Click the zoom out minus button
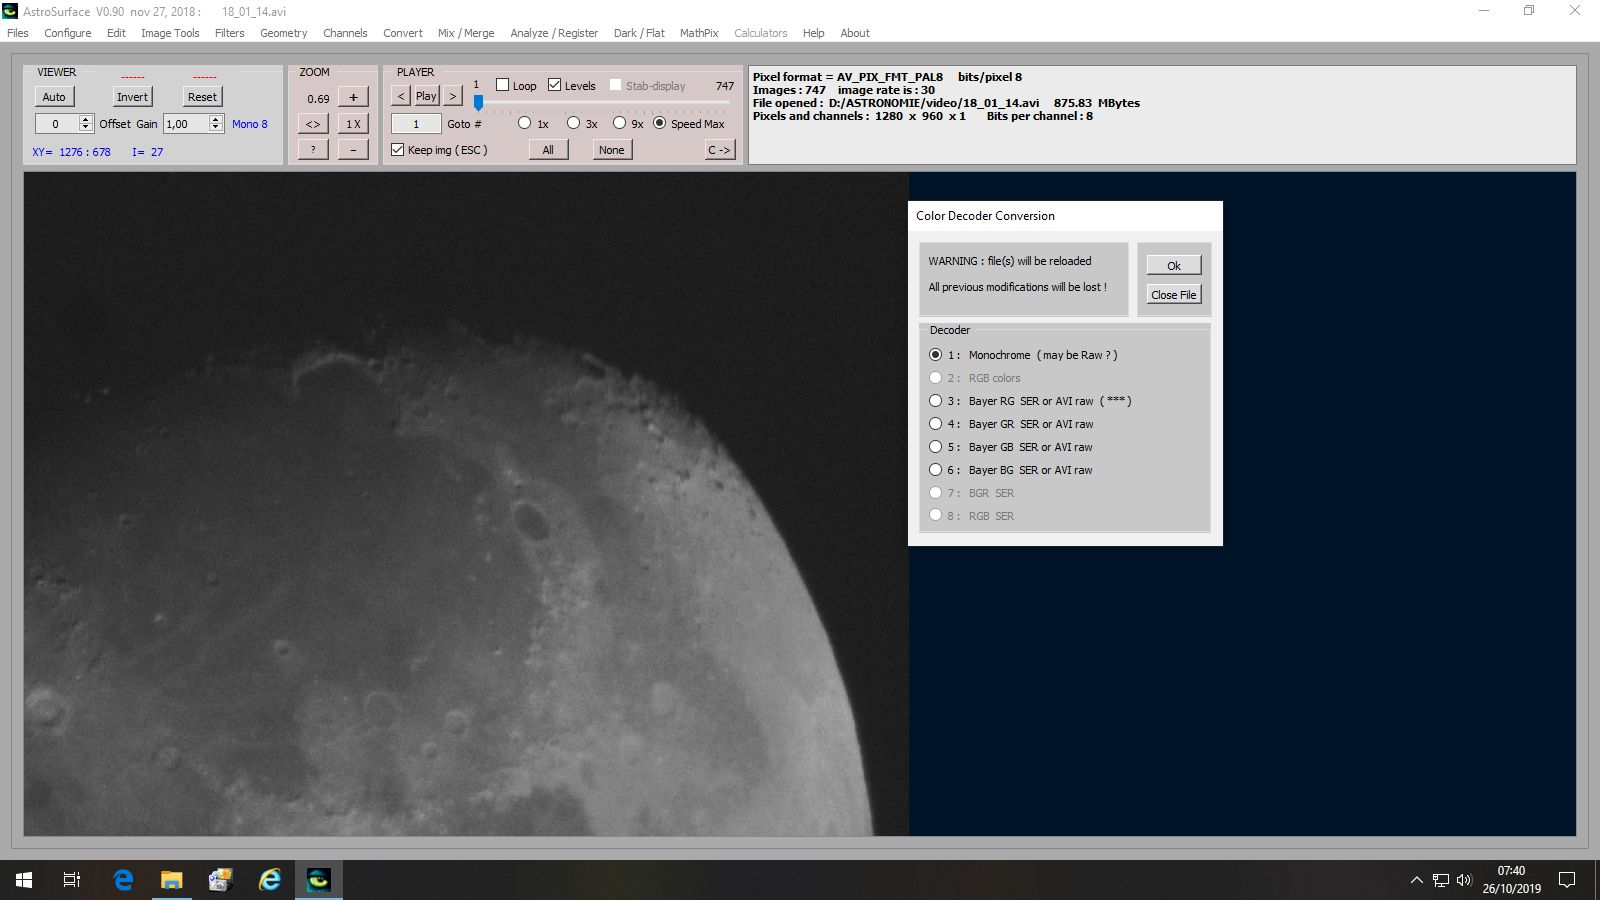Image resolution: width=1600 pixels, height=900 pixels. tap(353, 150)
